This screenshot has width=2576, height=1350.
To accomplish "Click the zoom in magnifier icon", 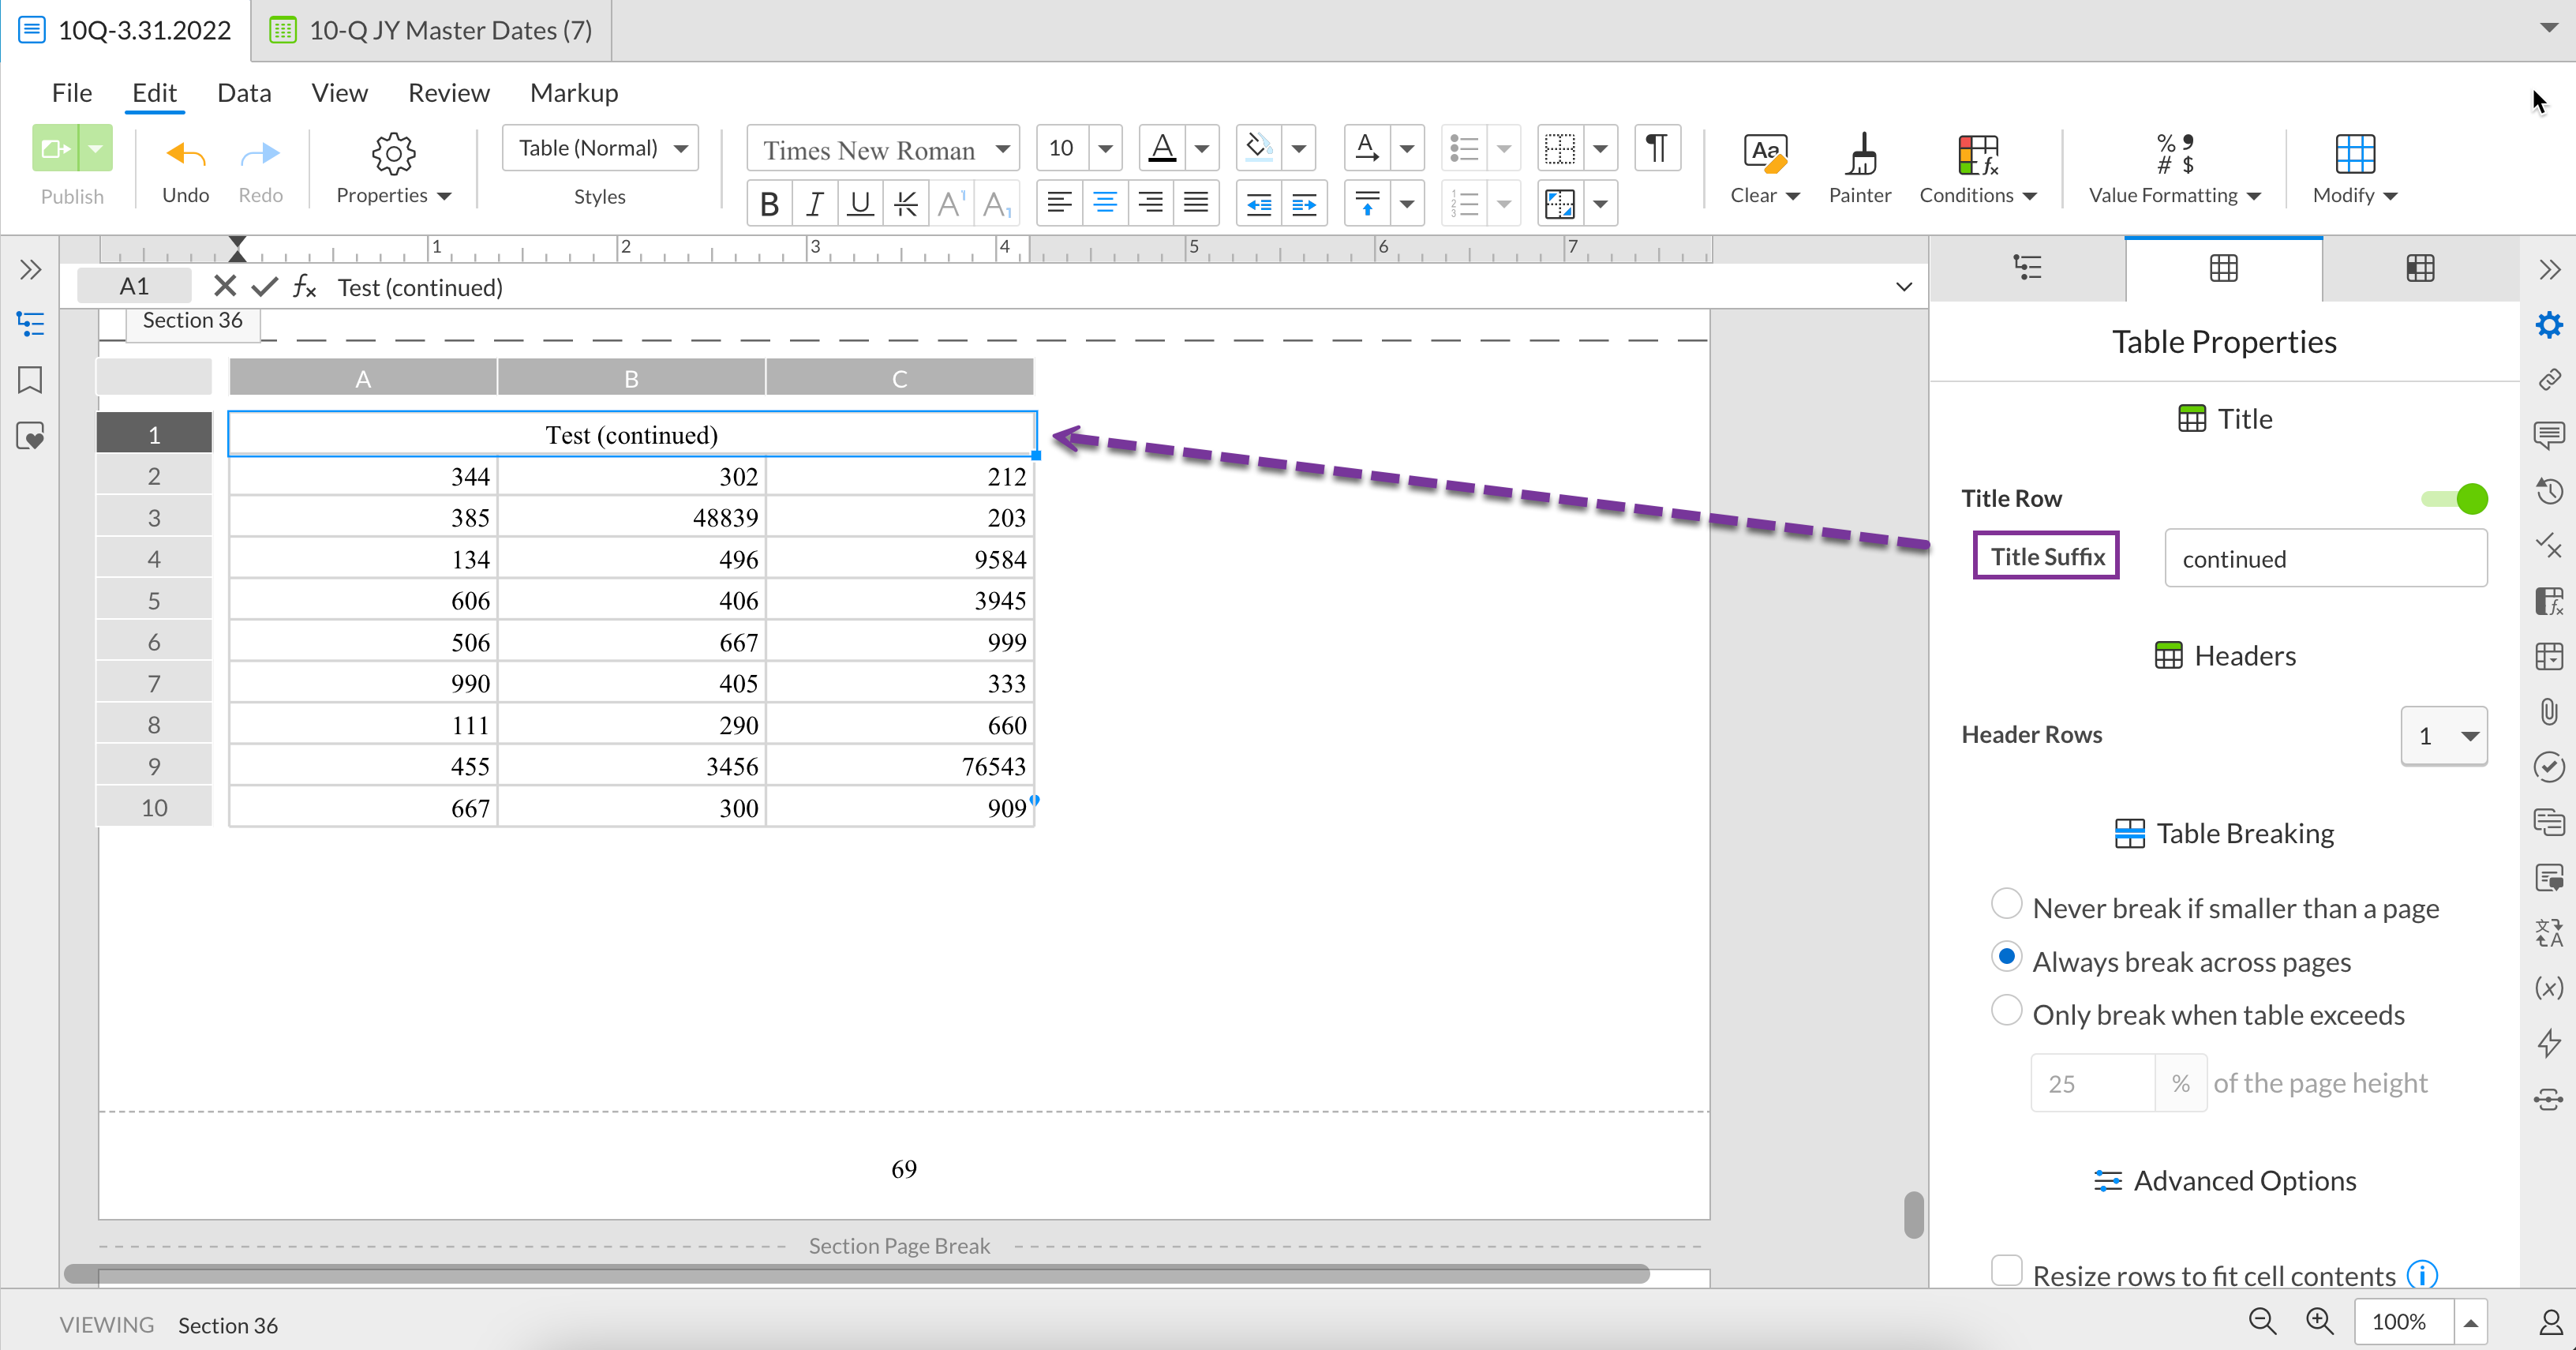I will click(x=2319, y=1321).
